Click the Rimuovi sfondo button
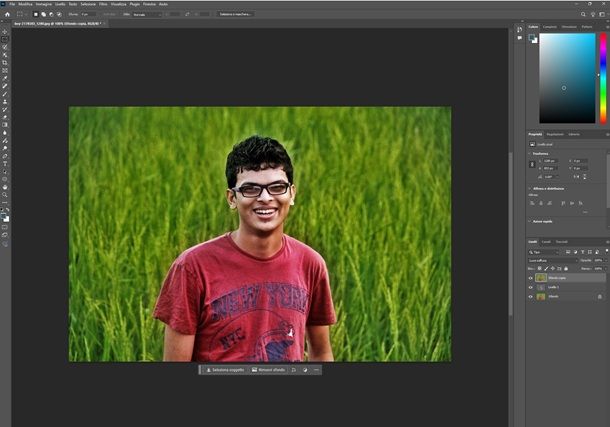610x427 pixels. coord(269,370)
